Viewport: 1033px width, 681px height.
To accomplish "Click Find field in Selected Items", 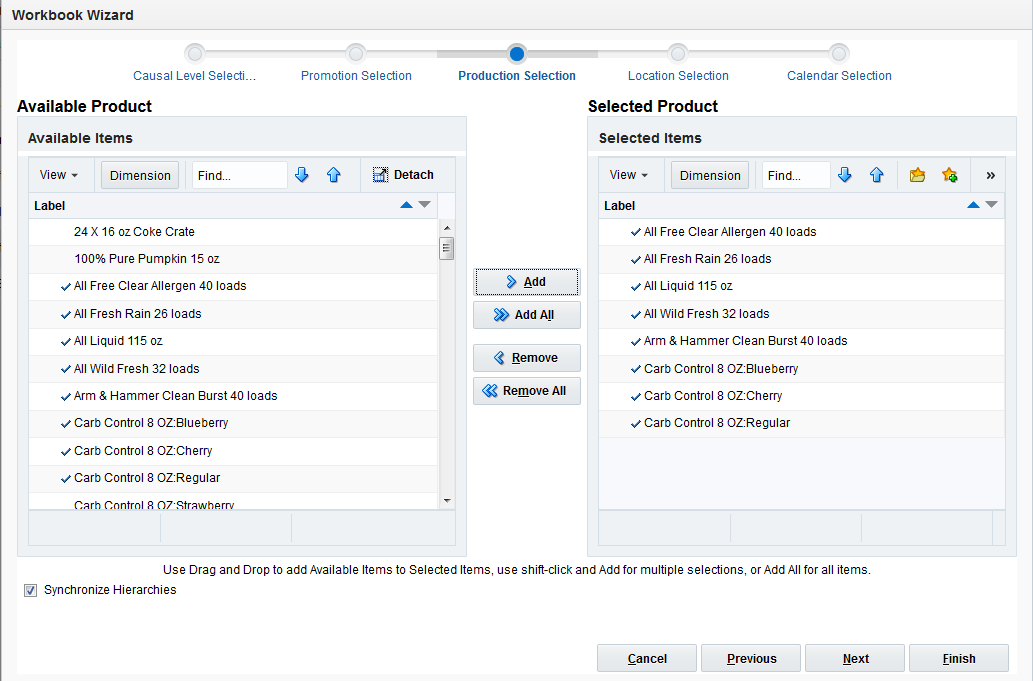I will coord(796,175).
